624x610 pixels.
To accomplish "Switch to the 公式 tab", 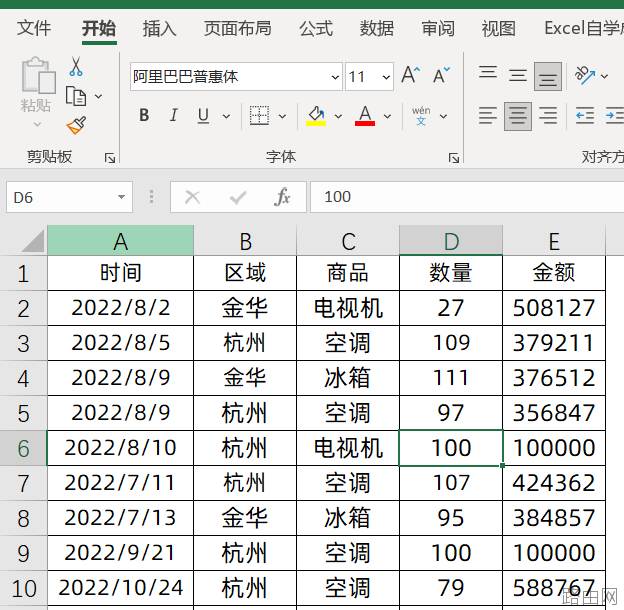I will click(x=316, y=28).
